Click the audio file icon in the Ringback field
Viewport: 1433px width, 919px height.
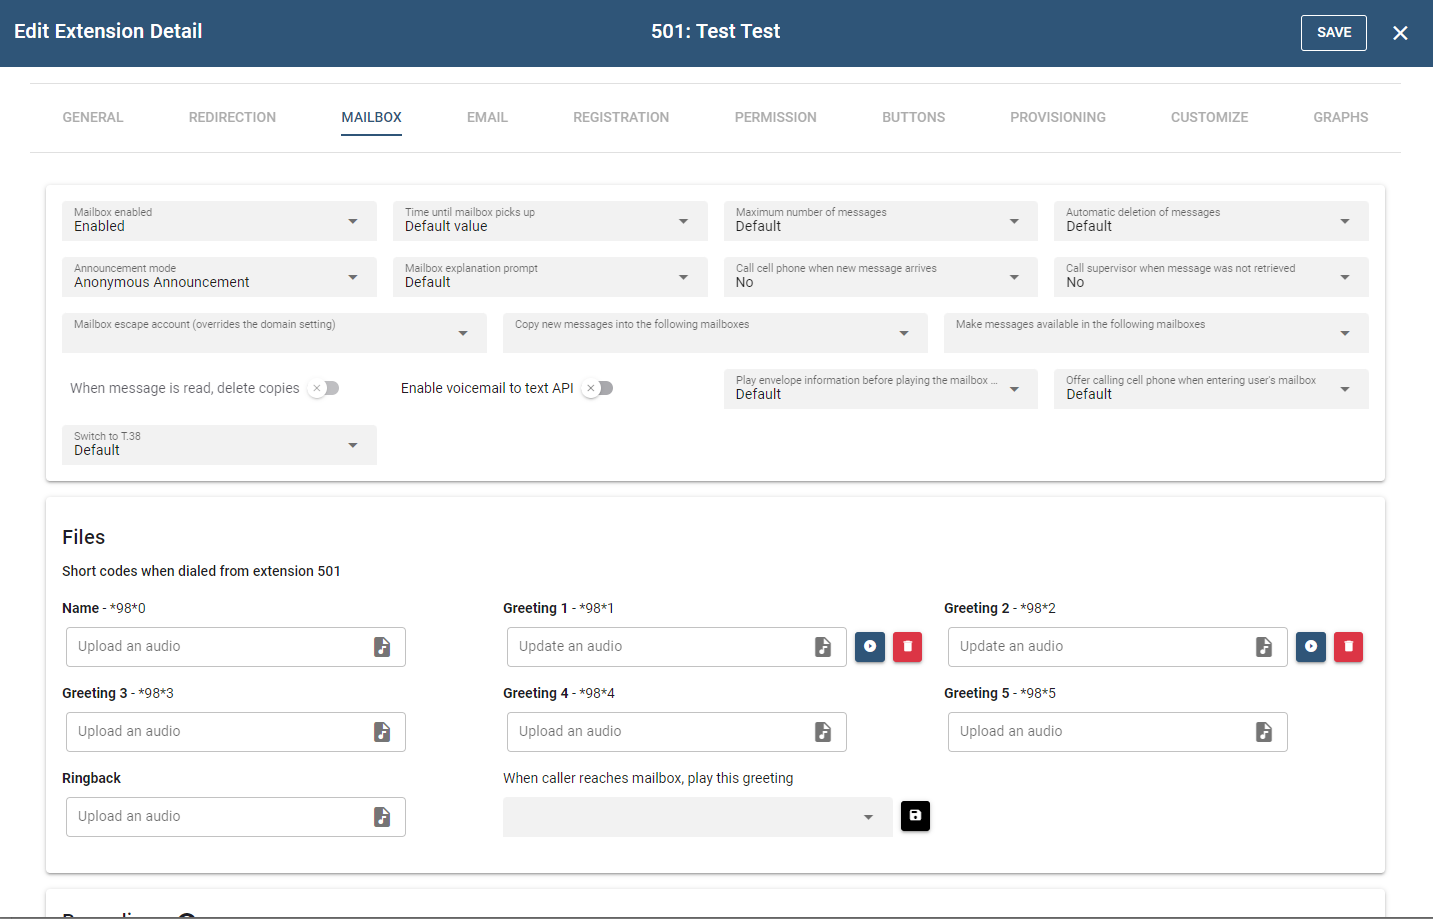click(x=382, y=817)
